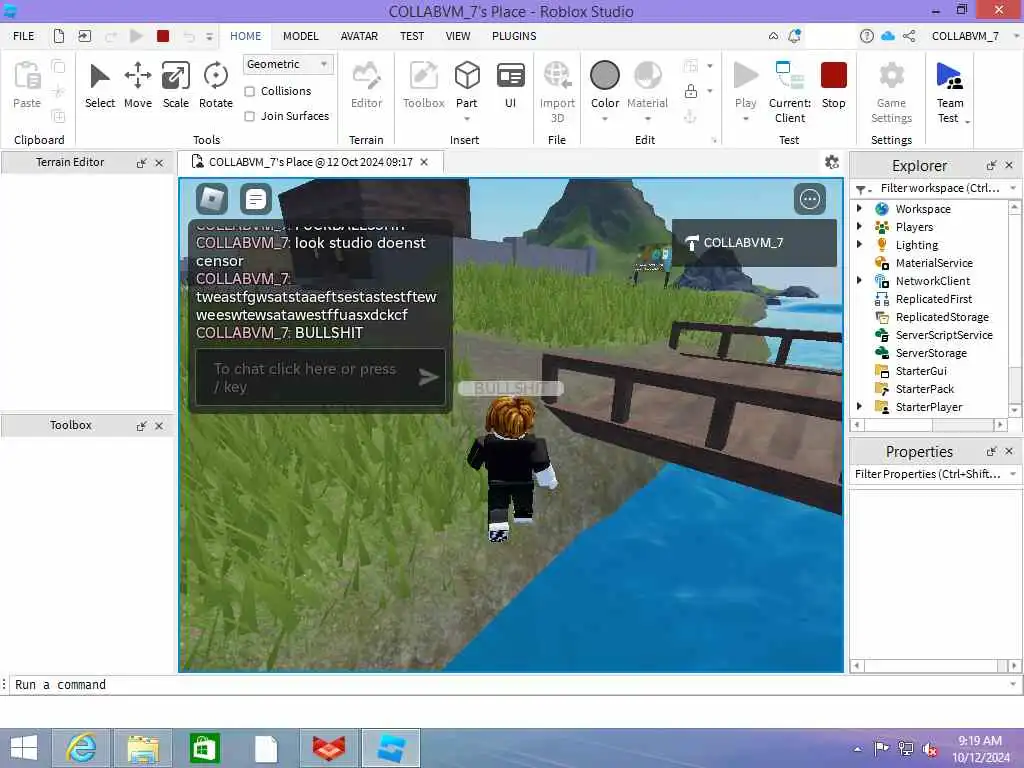
Task: Switch to the AVATAR ribbon tab
Action: 359,36
